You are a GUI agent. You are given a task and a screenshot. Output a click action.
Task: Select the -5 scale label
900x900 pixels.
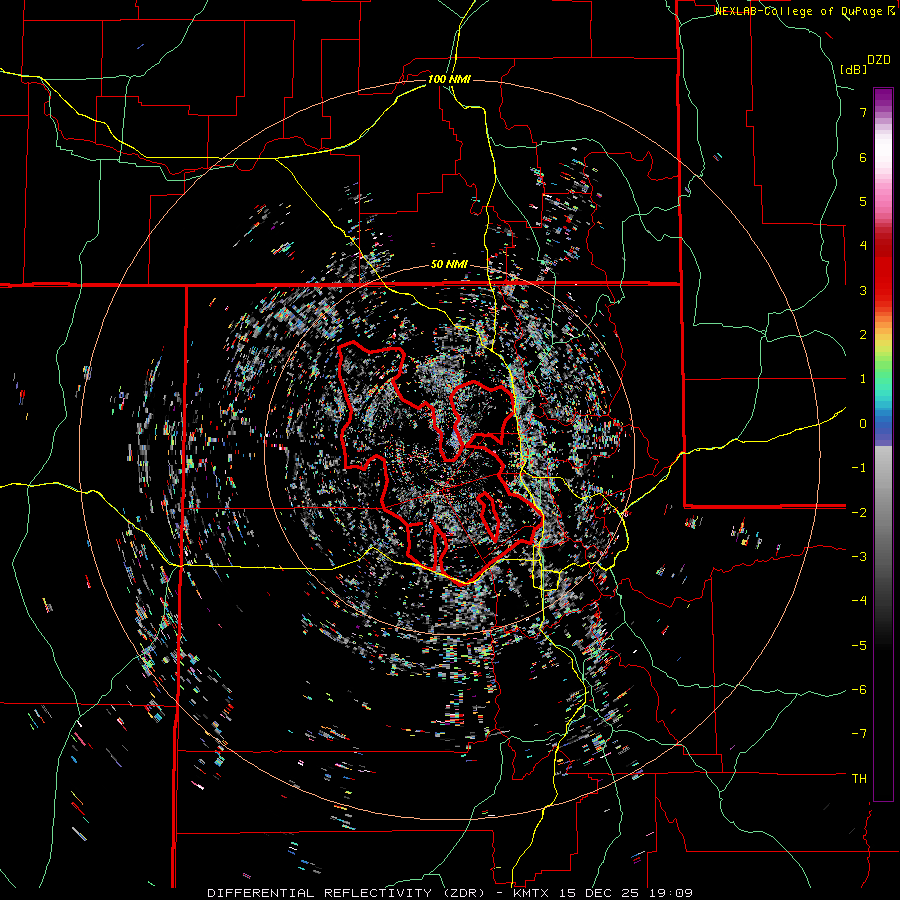(x=859, y=646)
